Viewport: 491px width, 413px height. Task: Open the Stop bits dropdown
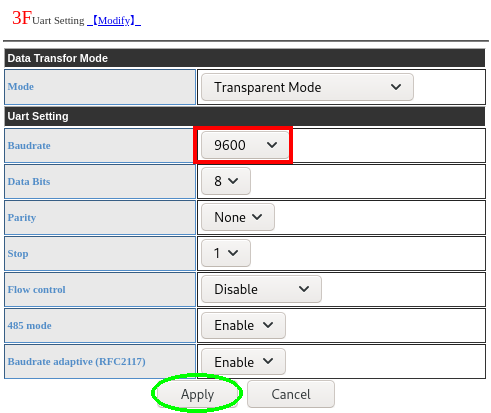(226, 253)
